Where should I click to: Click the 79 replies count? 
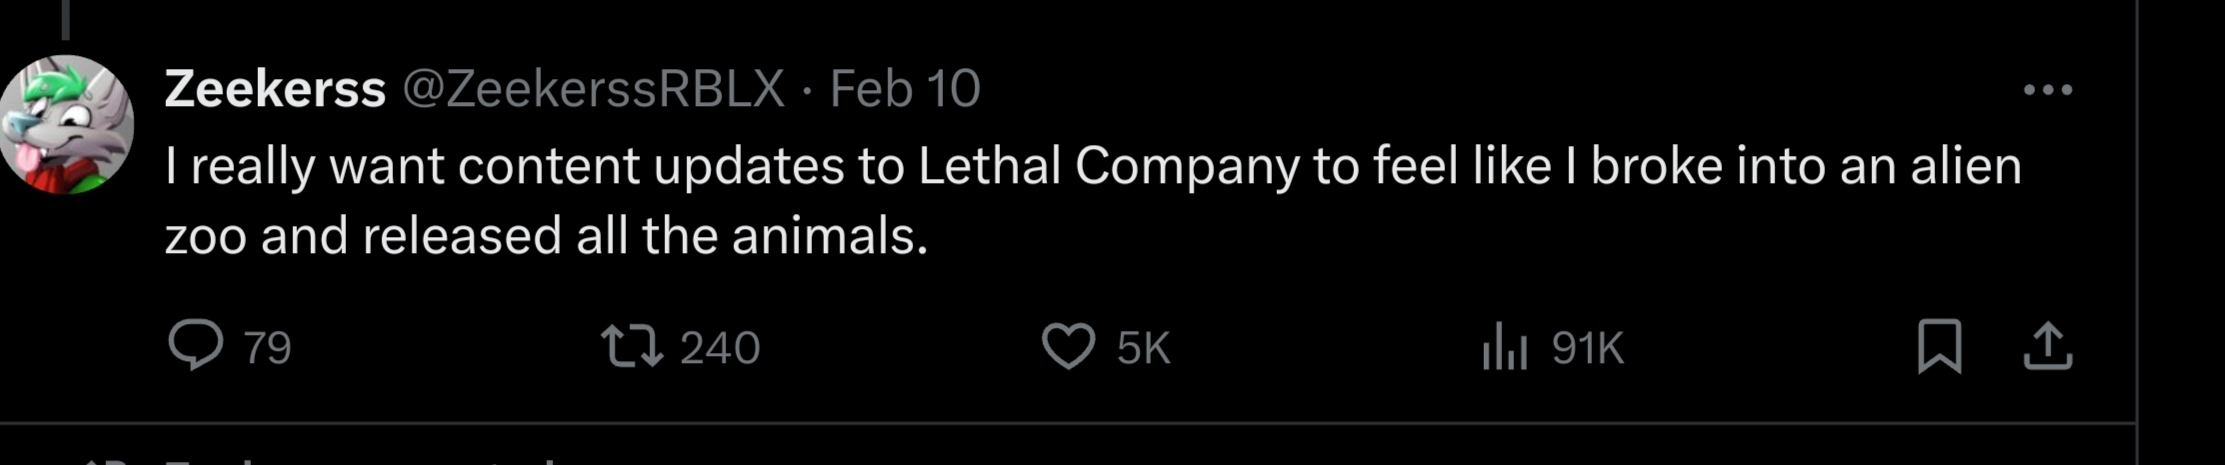[267, 348]
